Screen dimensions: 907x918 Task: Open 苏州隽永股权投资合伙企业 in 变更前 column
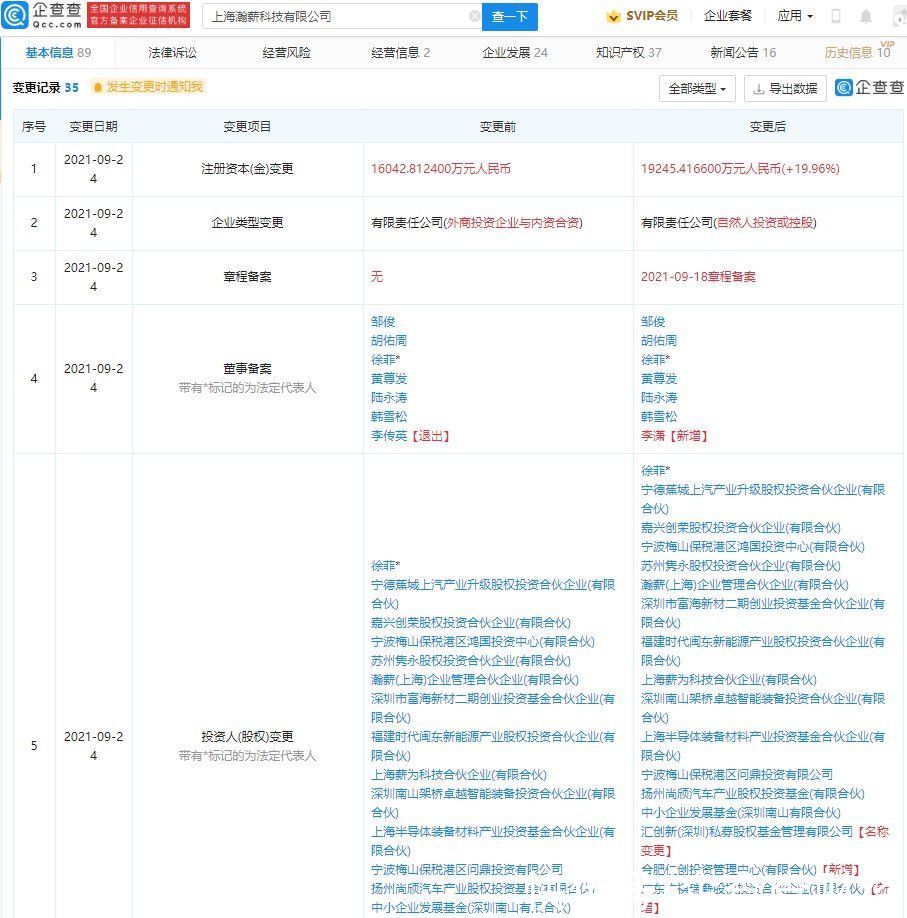[471, 660]
